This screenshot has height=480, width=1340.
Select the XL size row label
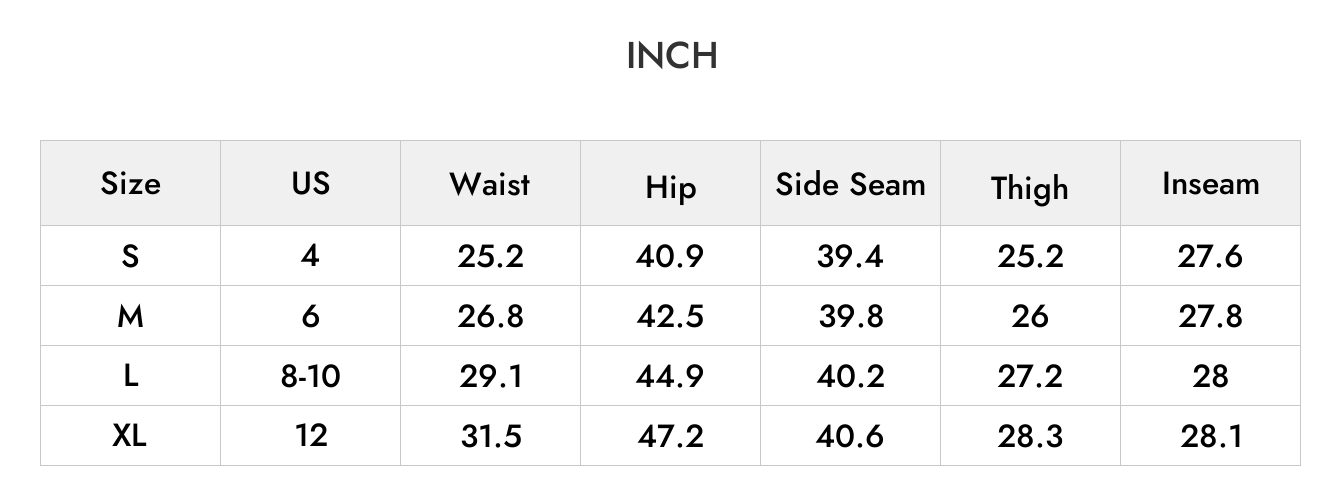coord(130,436)
